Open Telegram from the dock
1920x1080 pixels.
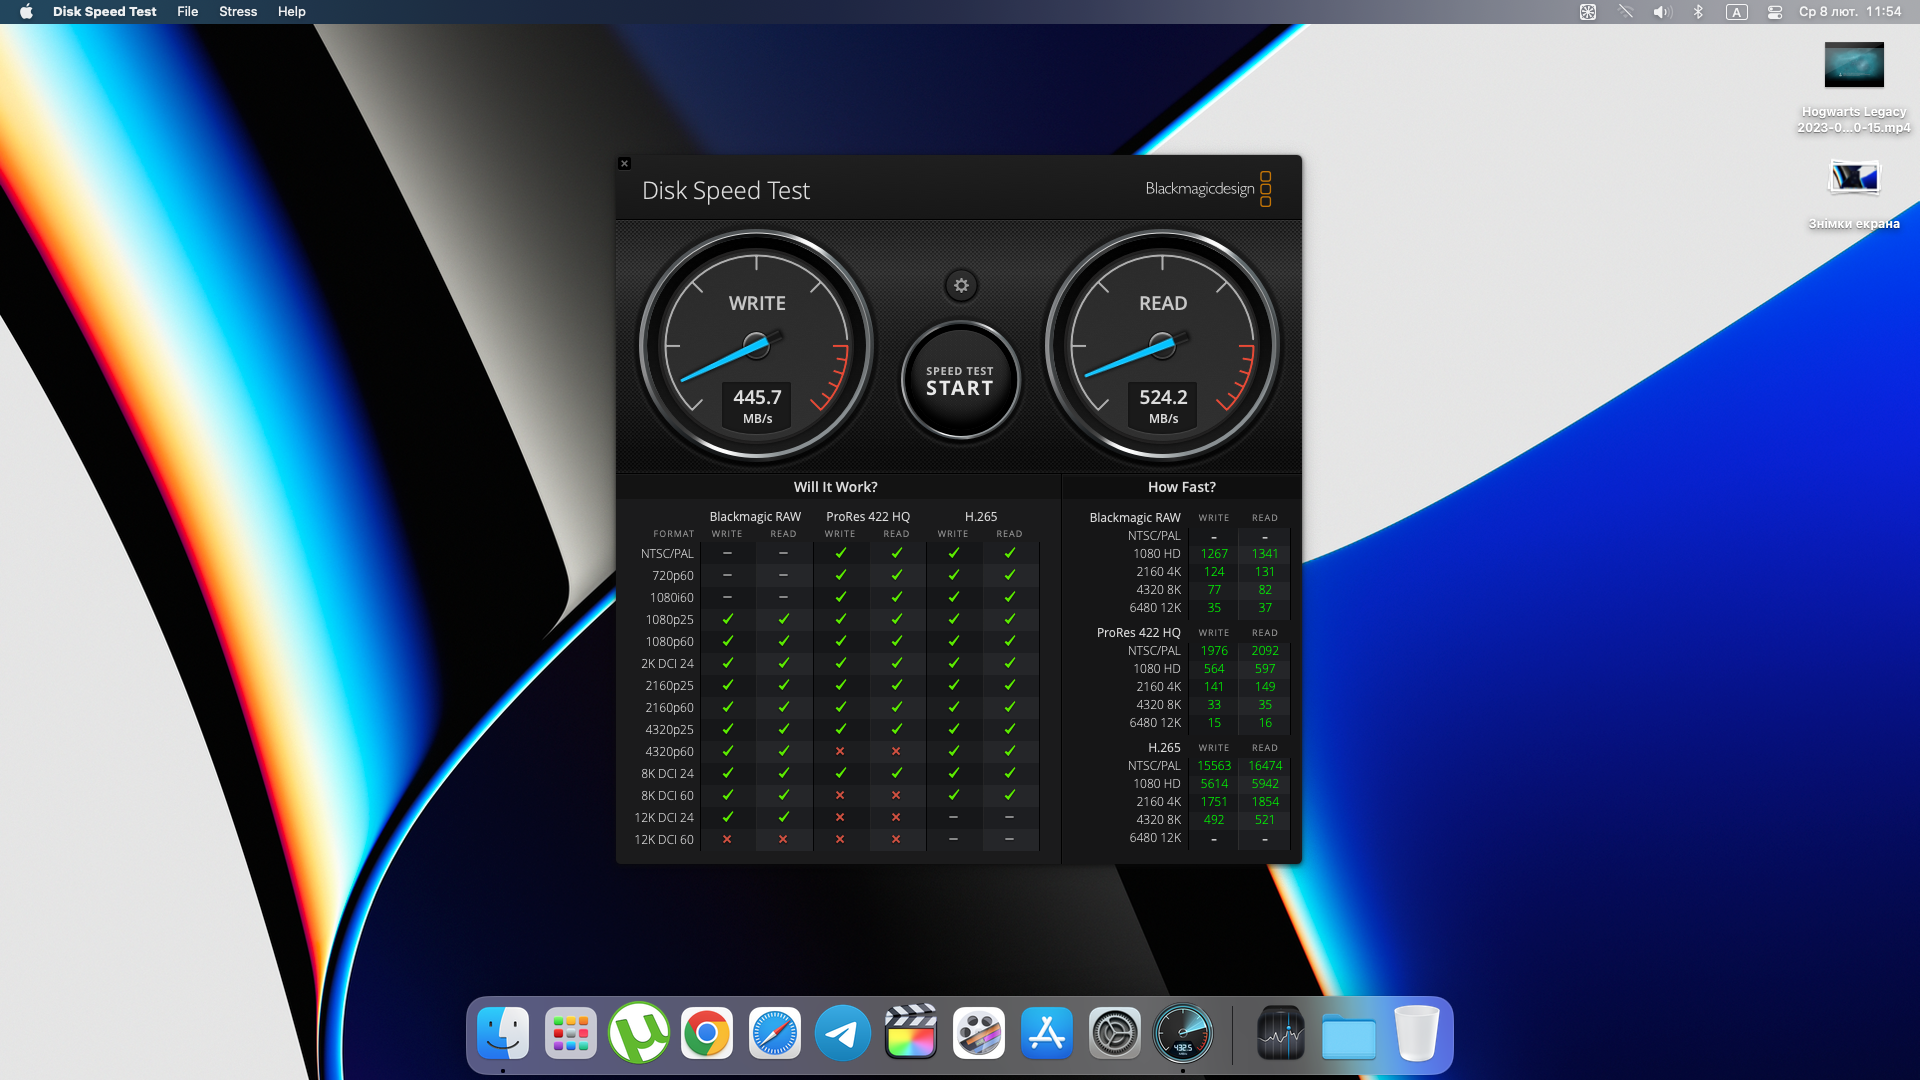(x=843, y=1033)
